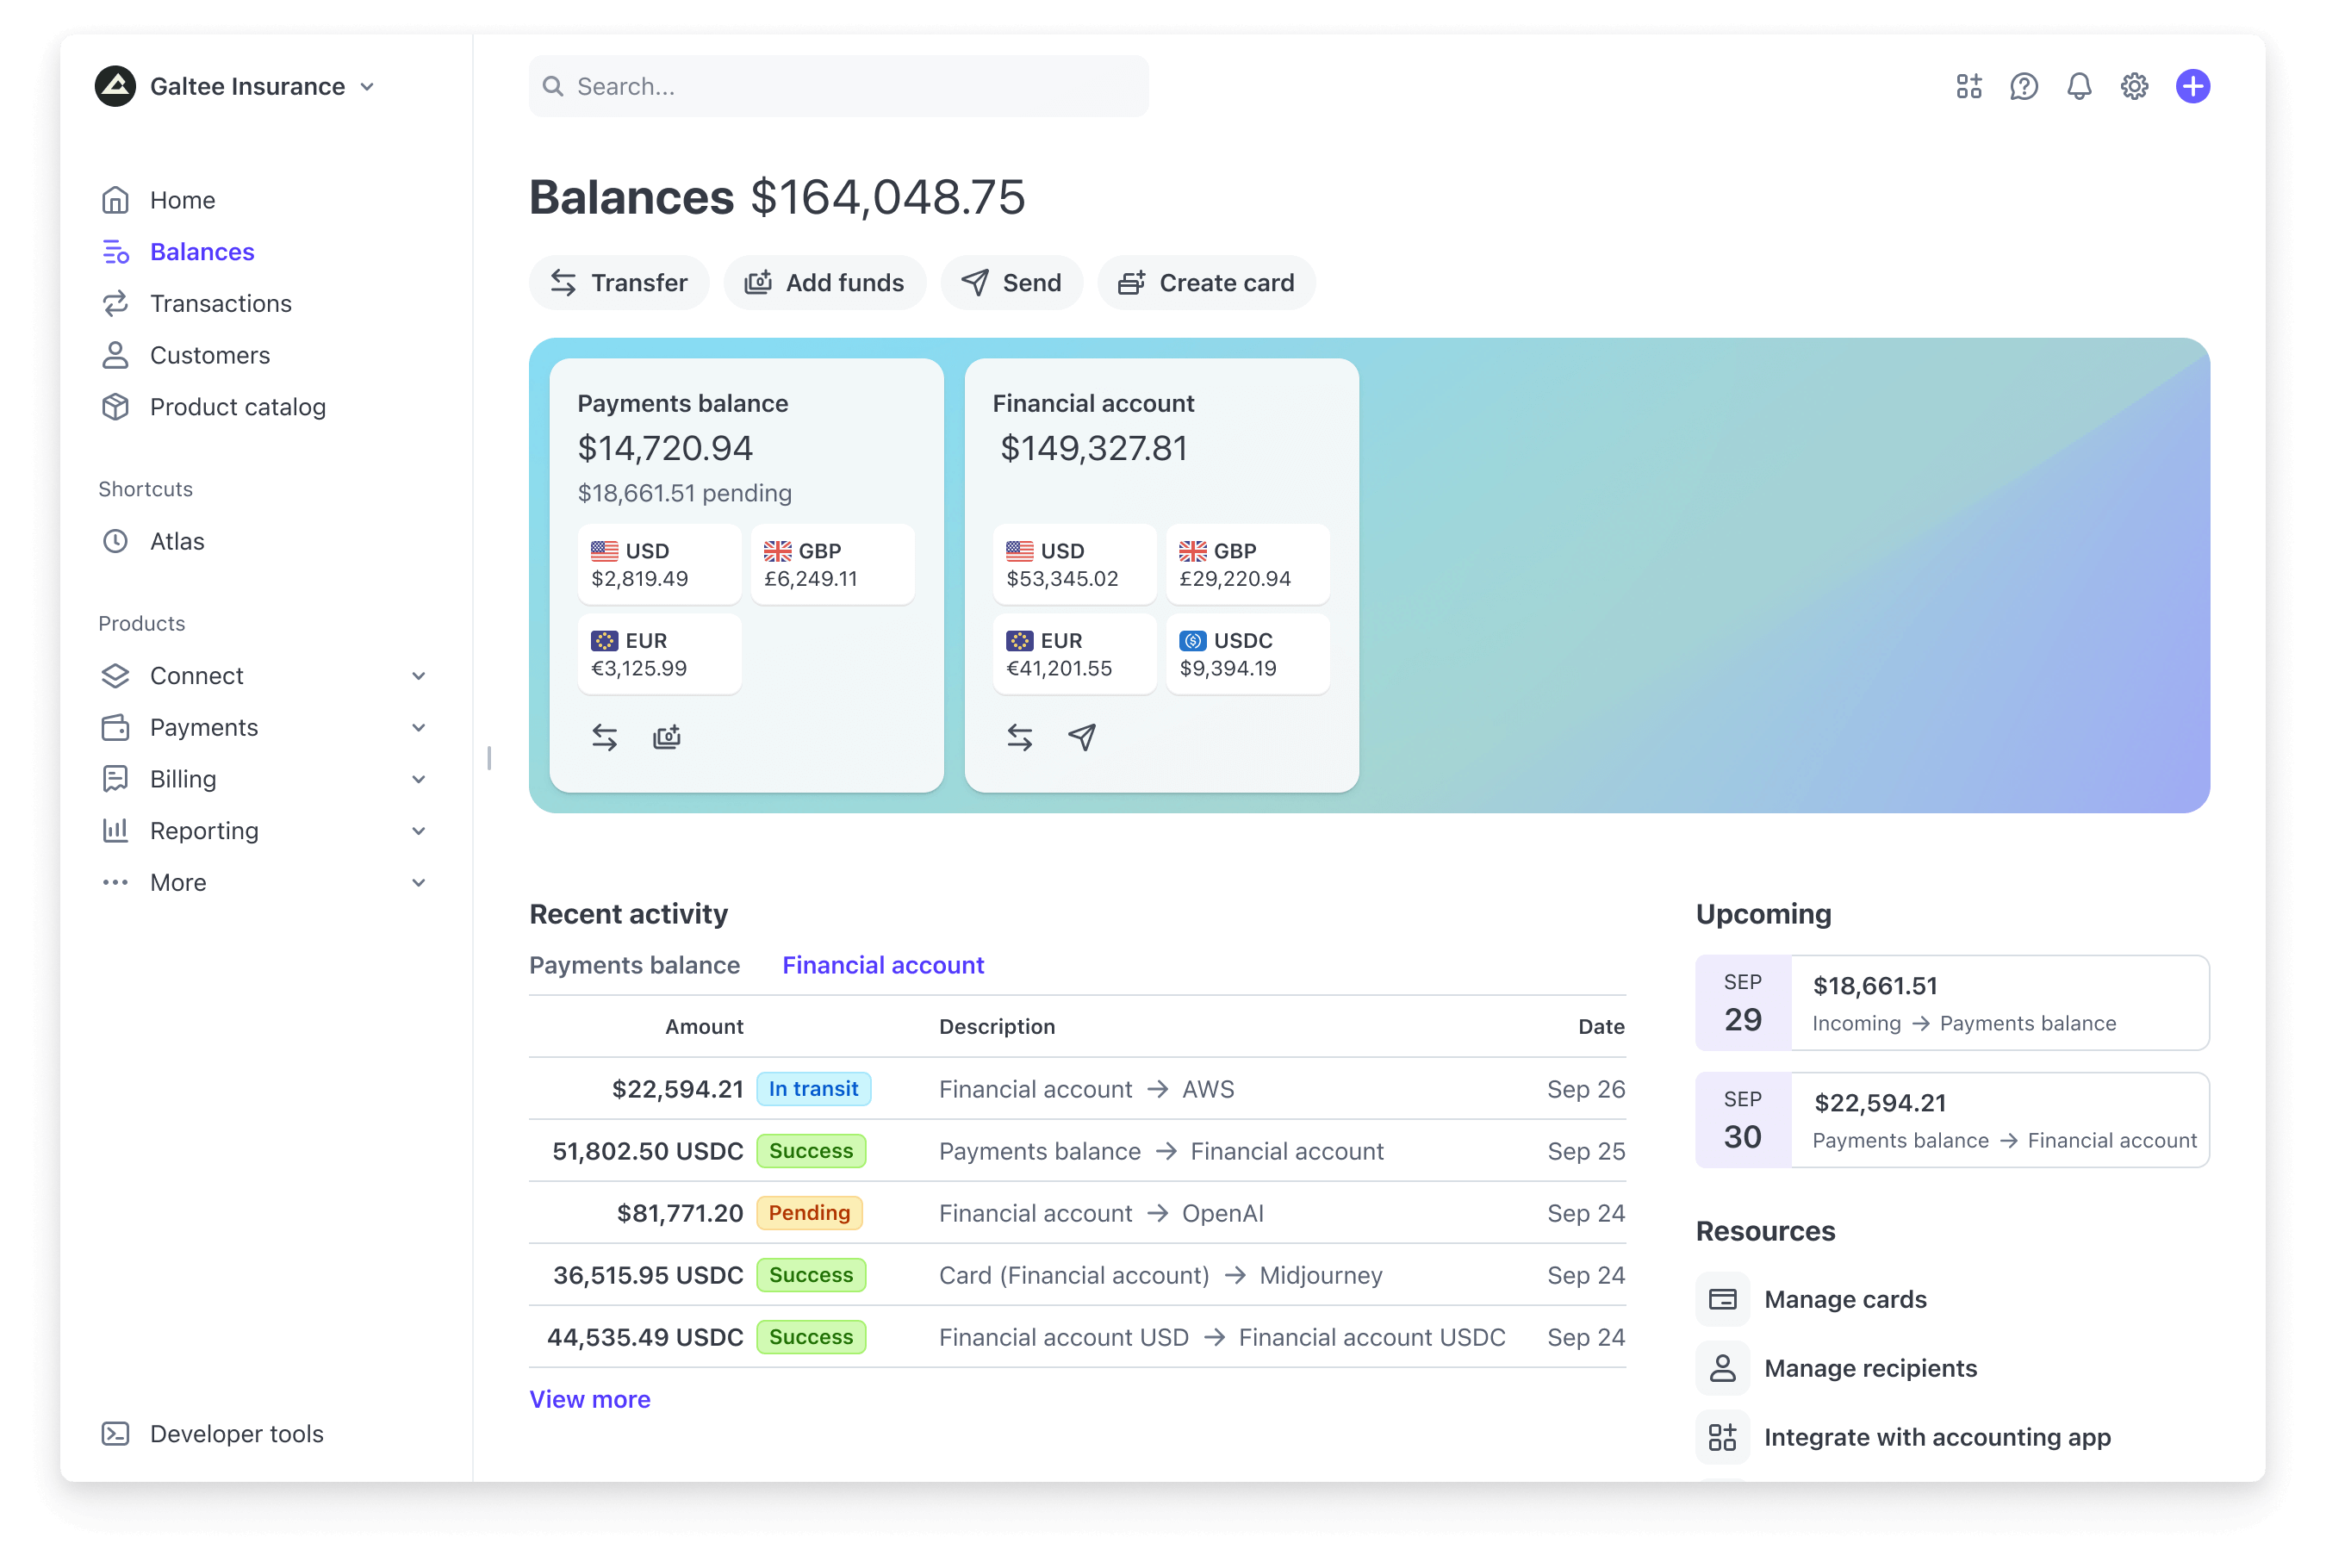The width and height of the screenshot is (2326, 1568).
Task: Click the View more link
Action: pyautogui.click(x=589, y=1399)
